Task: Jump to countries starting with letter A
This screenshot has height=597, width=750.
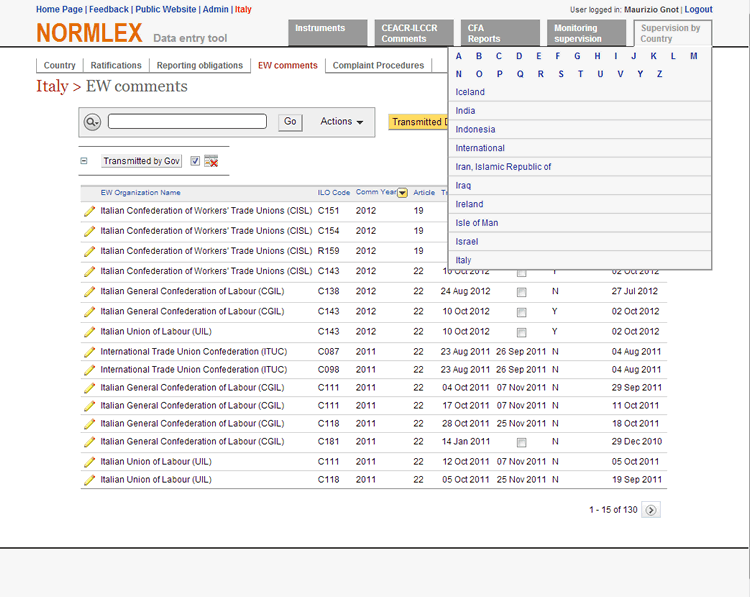Action: pos(459,56)
